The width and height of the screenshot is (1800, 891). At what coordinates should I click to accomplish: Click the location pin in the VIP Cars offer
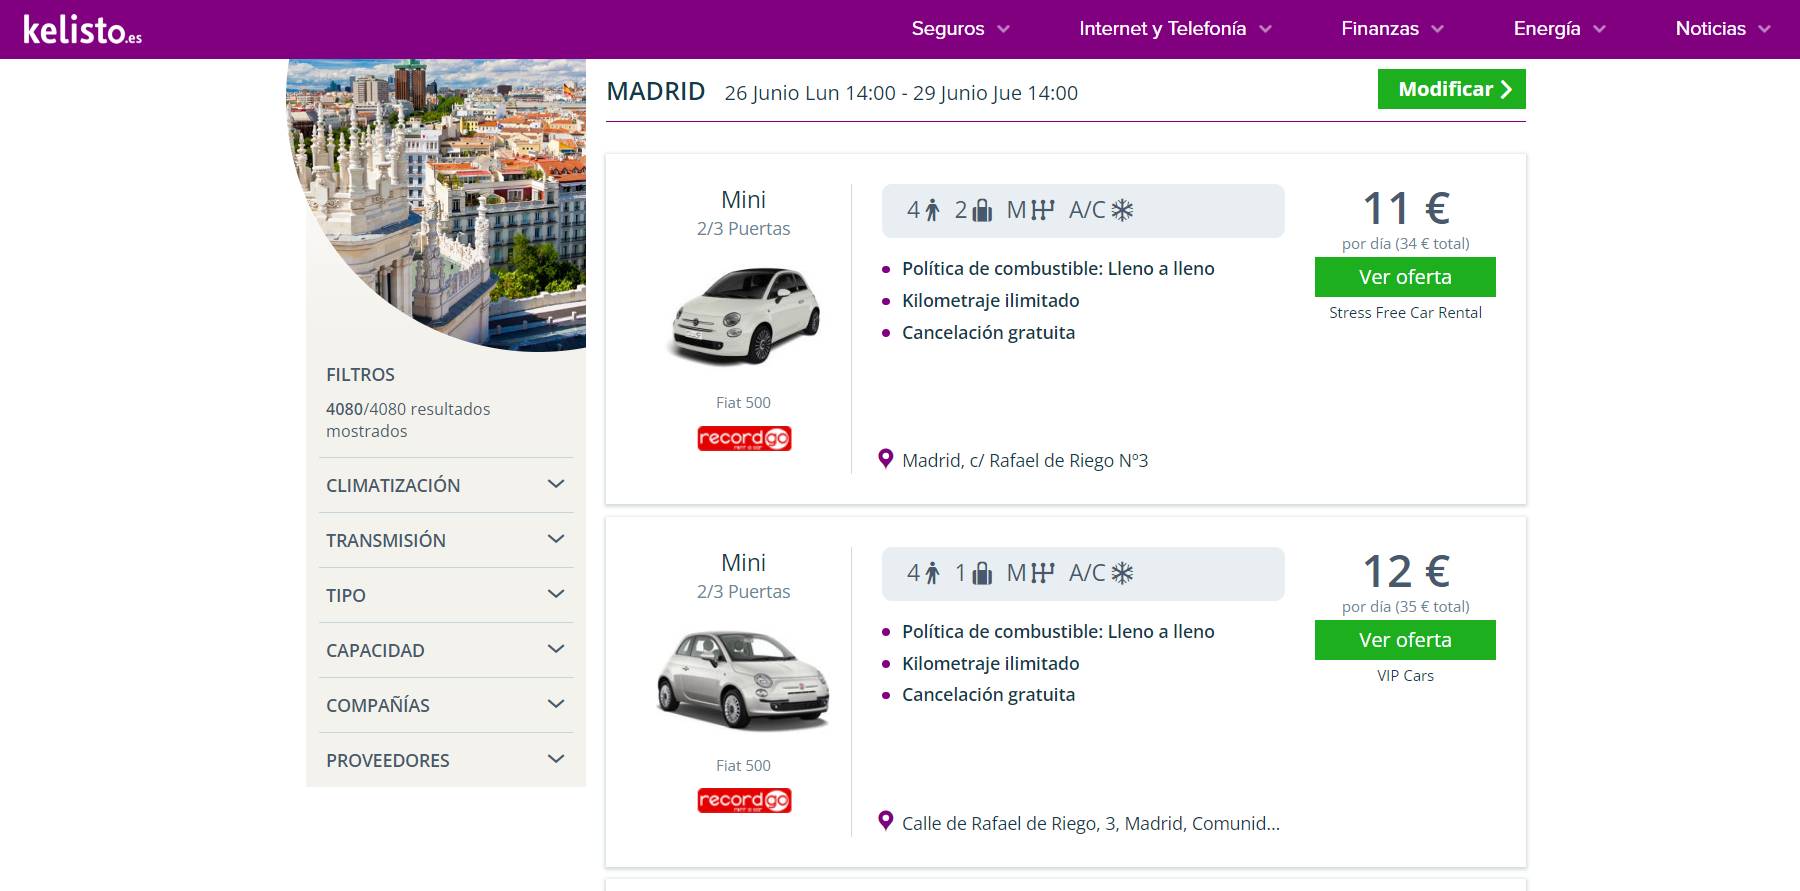point(885,821)
